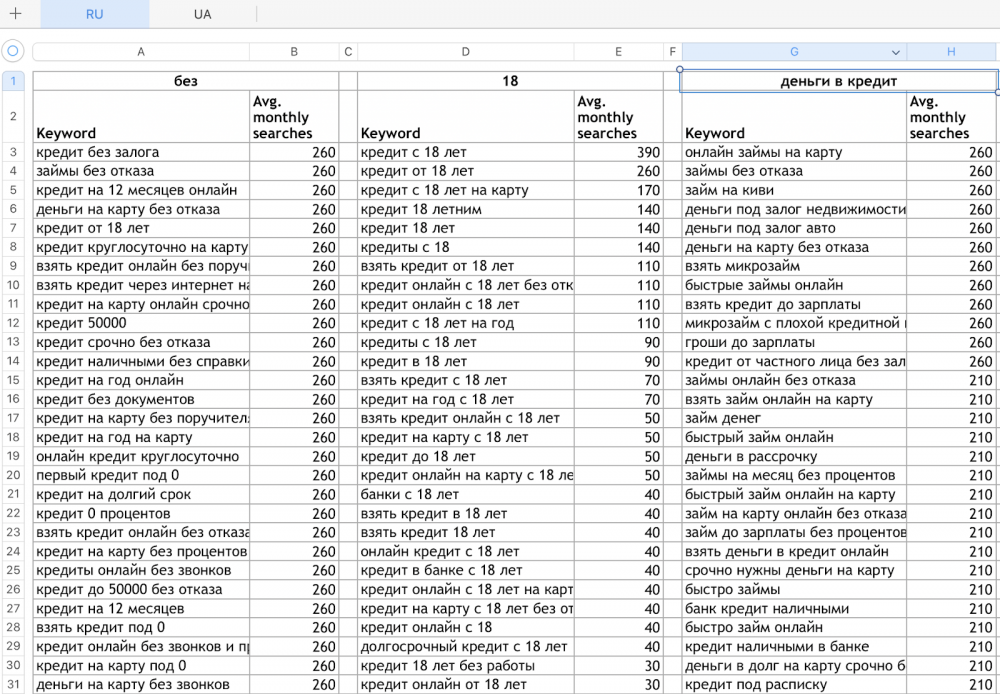
Task: Select column A header
Action: 141,52
